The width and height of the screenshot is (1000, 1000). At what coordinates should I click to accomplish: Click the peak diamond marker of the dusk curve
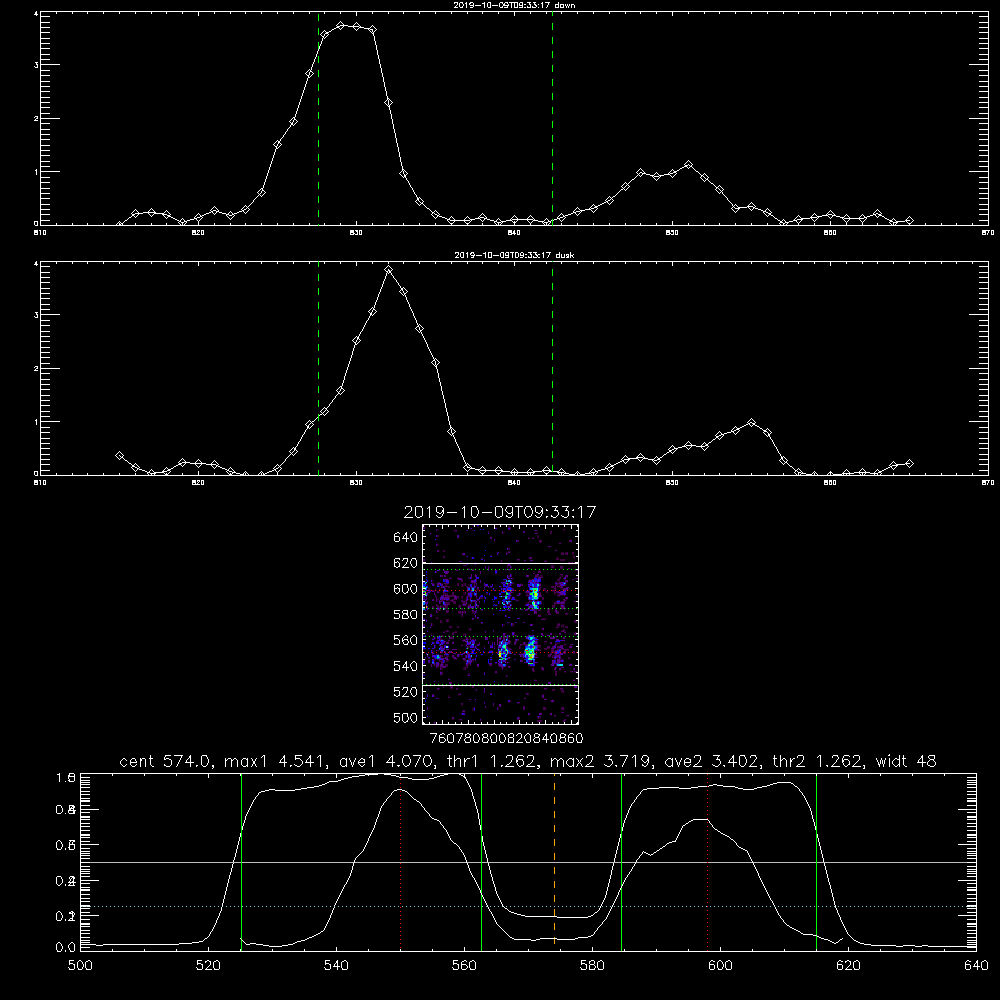pyautogui.click(x=388, y=270)
